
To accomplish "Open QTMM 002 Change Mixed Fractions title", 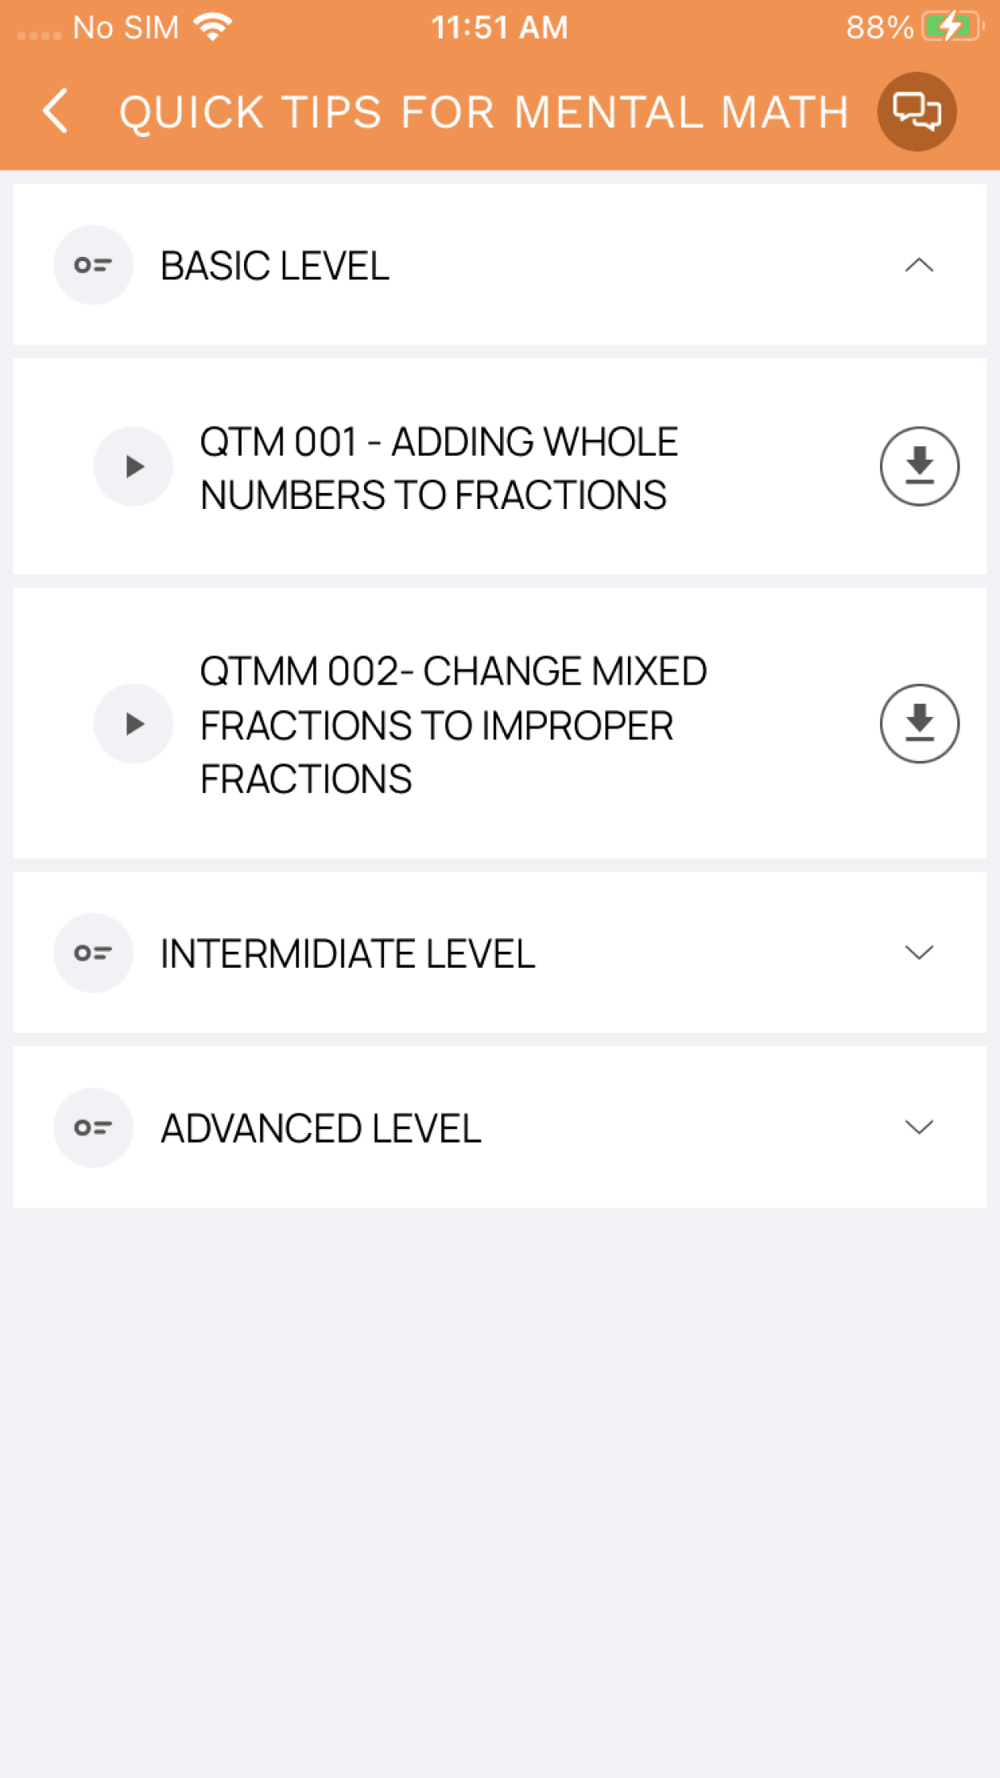I will coord(453,725).
